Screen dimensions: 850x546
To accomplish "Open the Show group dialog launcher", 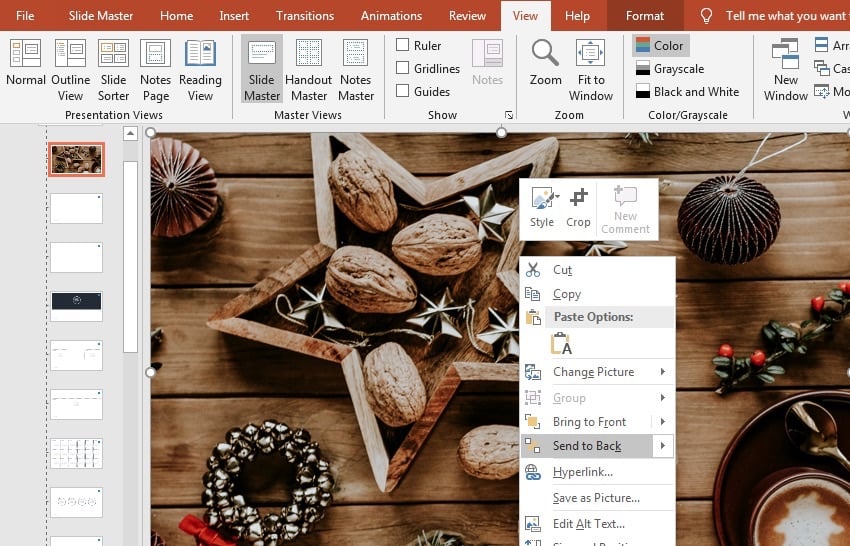I will coord(509,115).
